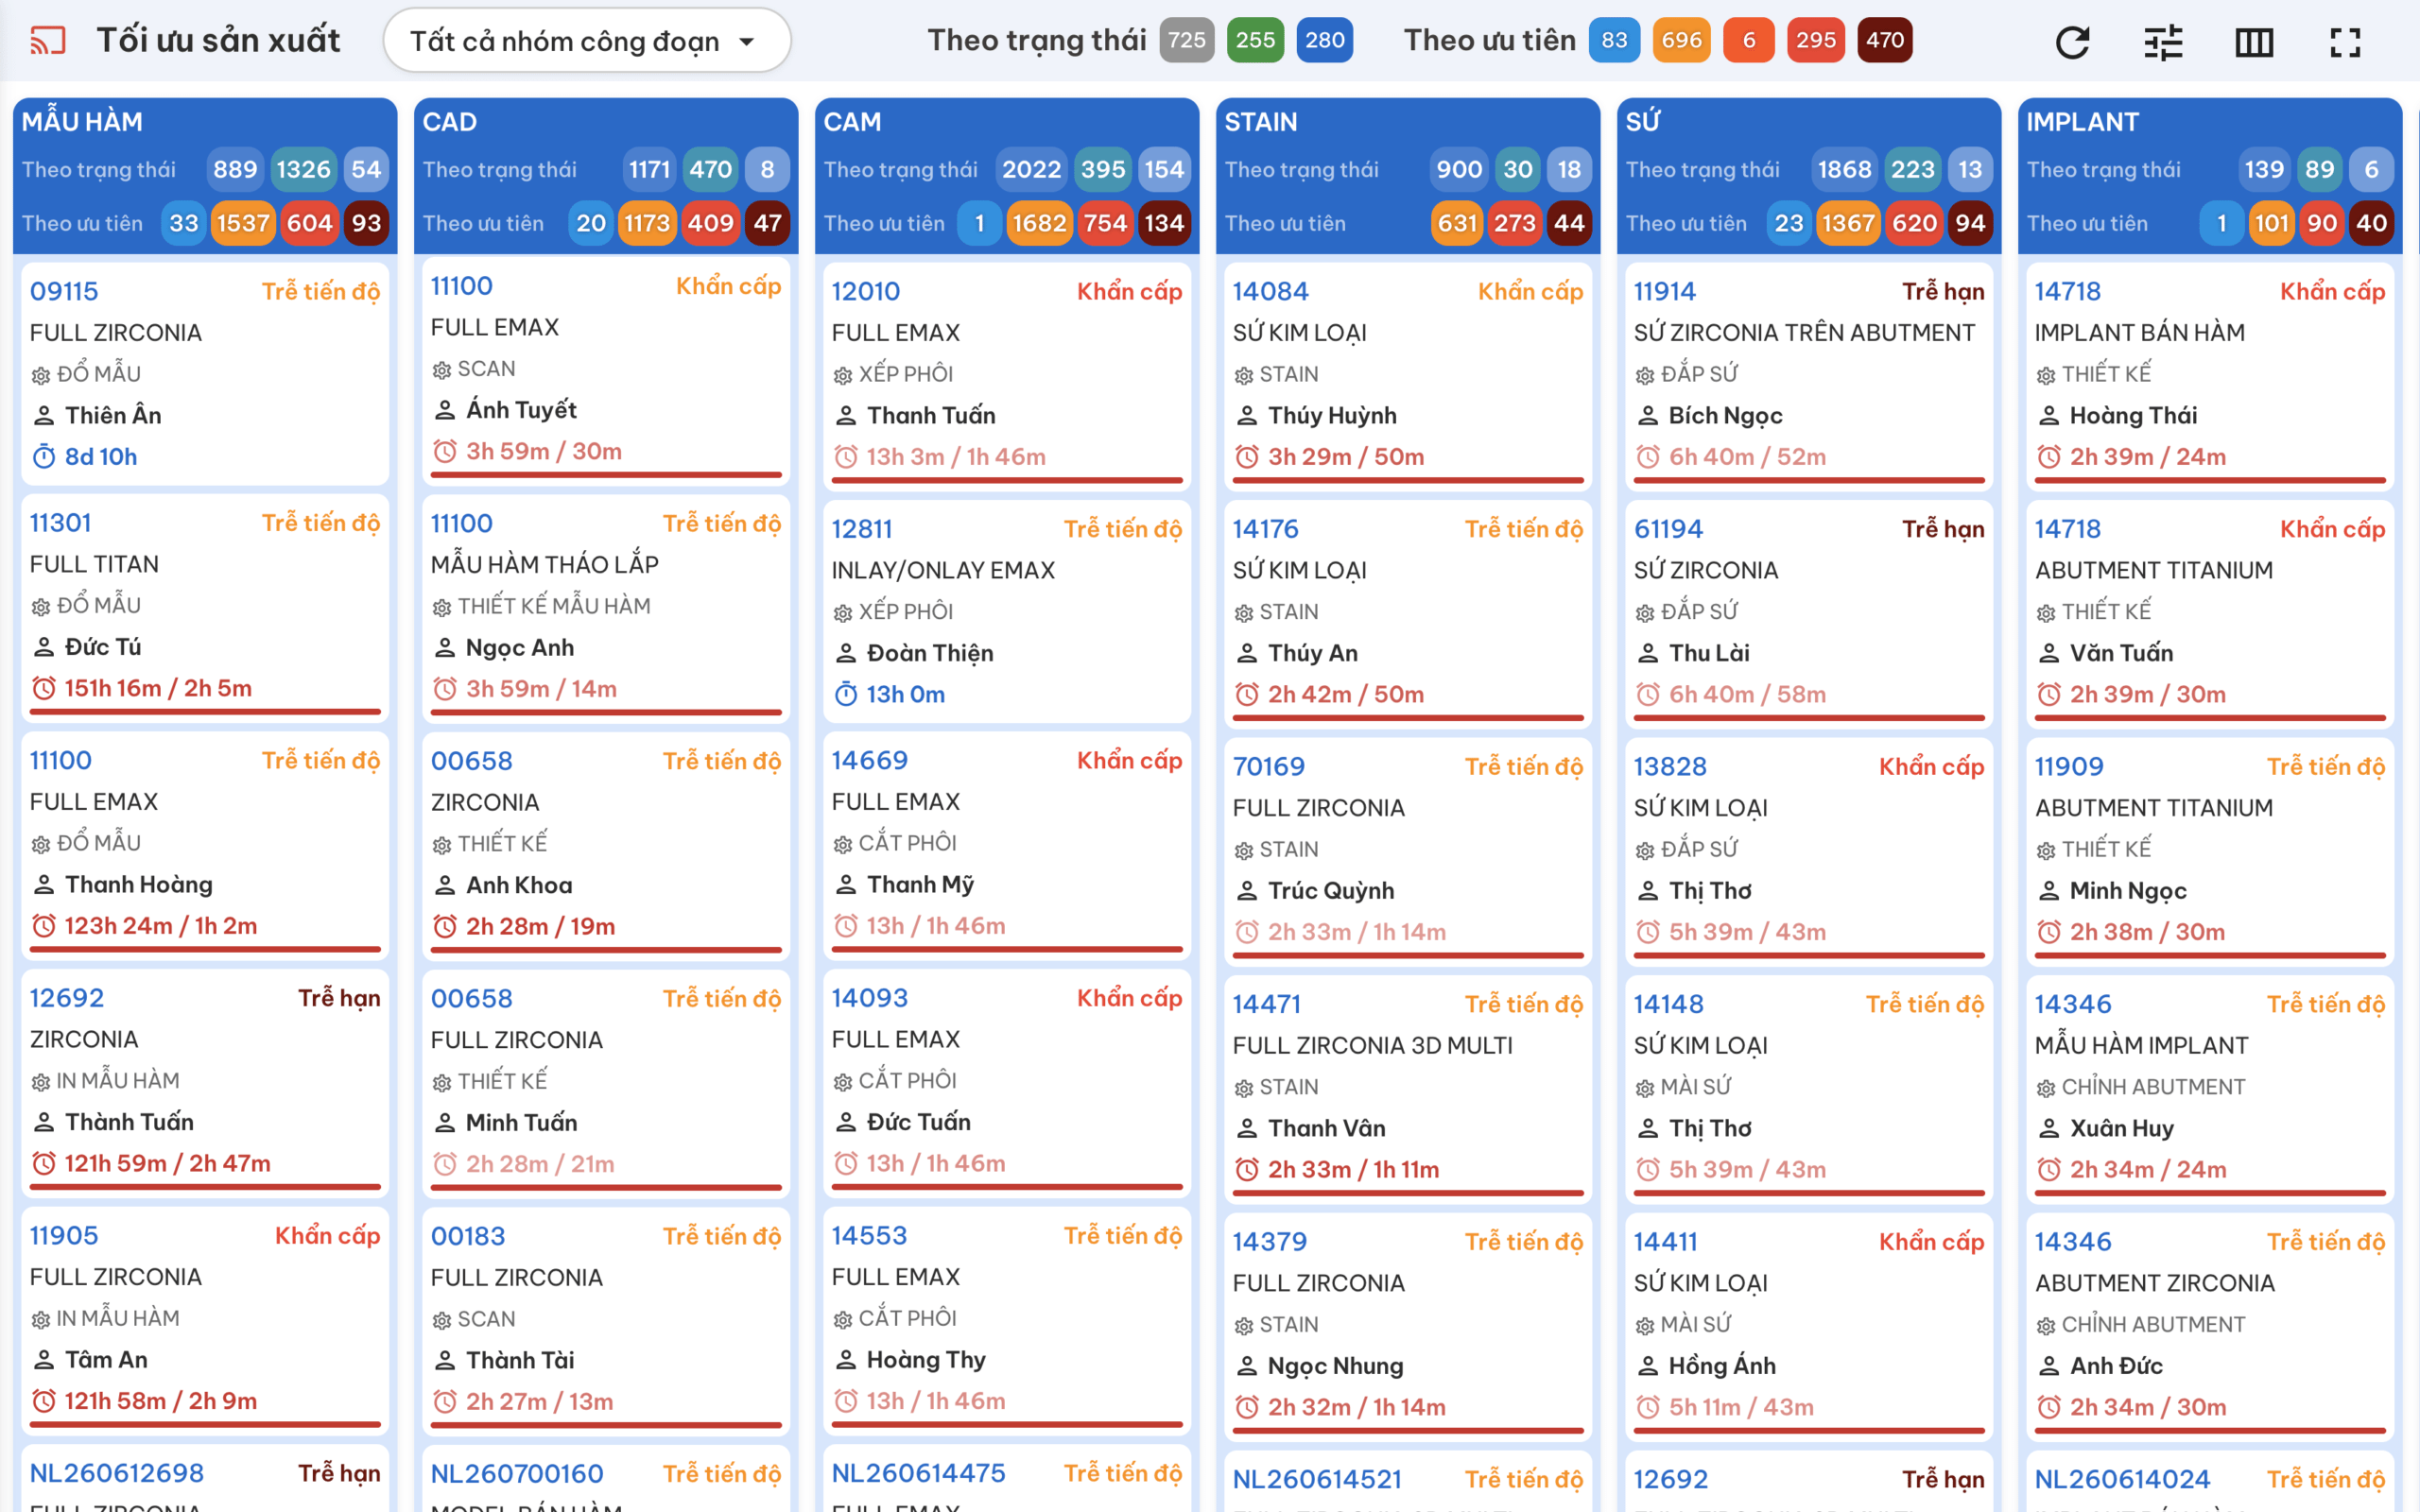Open order NL260614521 in STAIN column
The width and height of the screenshot is (2420, 1512).
1317,1479
